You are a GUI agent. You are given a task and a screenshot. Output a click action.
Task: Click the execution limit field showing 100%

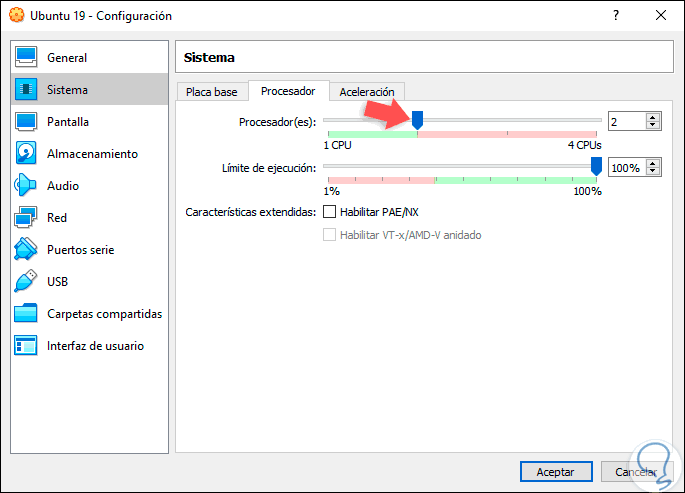pyautogui.click(x=626, y=168)
